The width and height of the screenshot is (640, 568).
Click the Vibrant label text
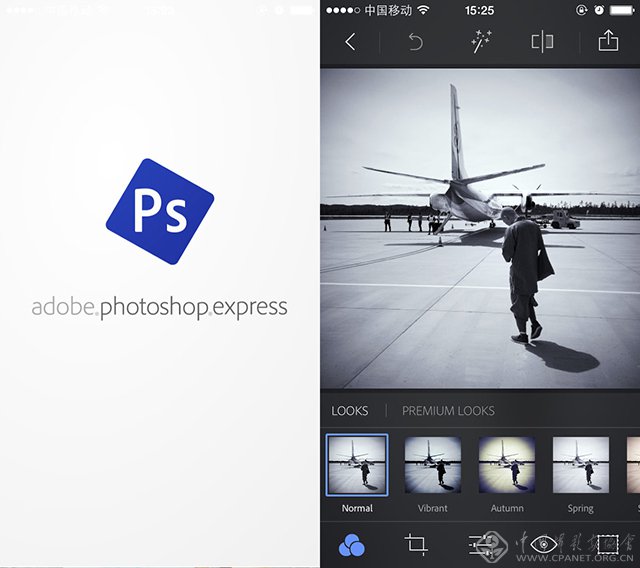click(432, 508)
